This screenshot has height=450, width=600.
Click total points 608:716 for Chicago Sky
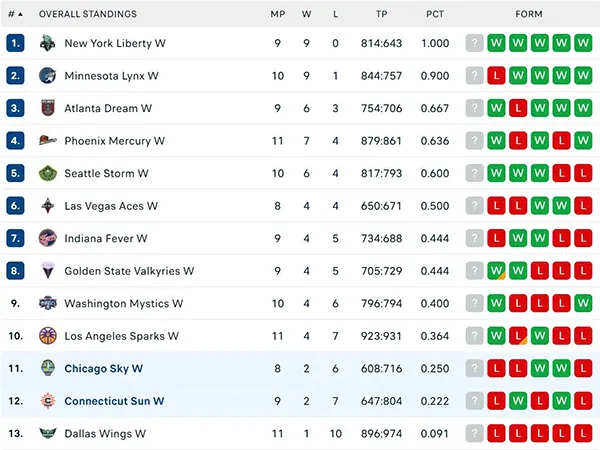[382, 368]
